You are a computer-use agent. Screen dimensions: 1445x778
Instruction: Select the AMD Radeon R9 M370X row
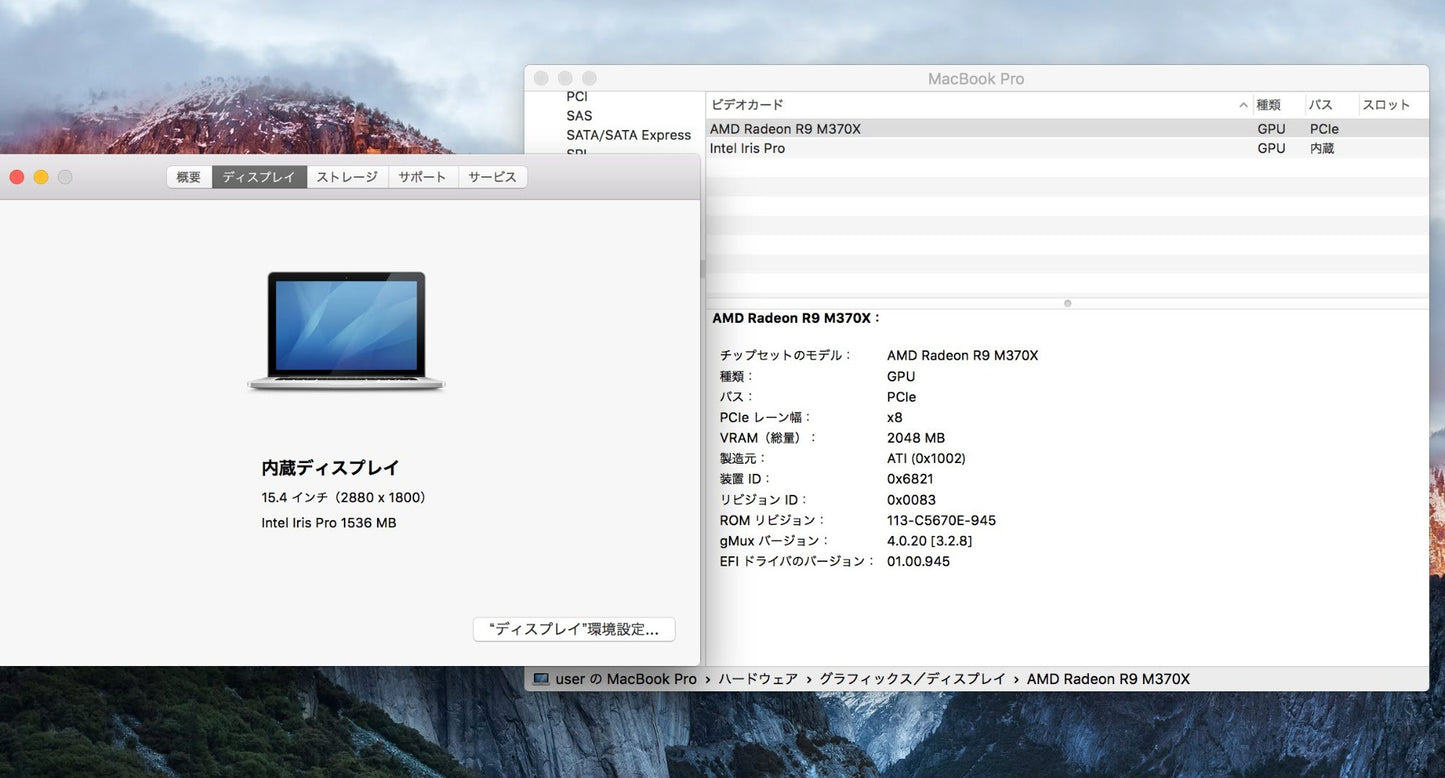click(1067, 129)
